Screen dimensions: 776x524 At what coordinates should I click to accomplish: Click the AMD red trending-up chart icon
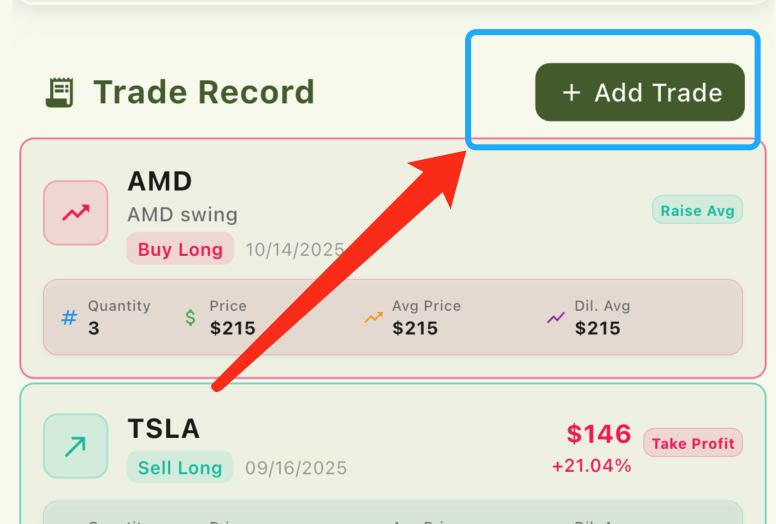coord(75,212)
